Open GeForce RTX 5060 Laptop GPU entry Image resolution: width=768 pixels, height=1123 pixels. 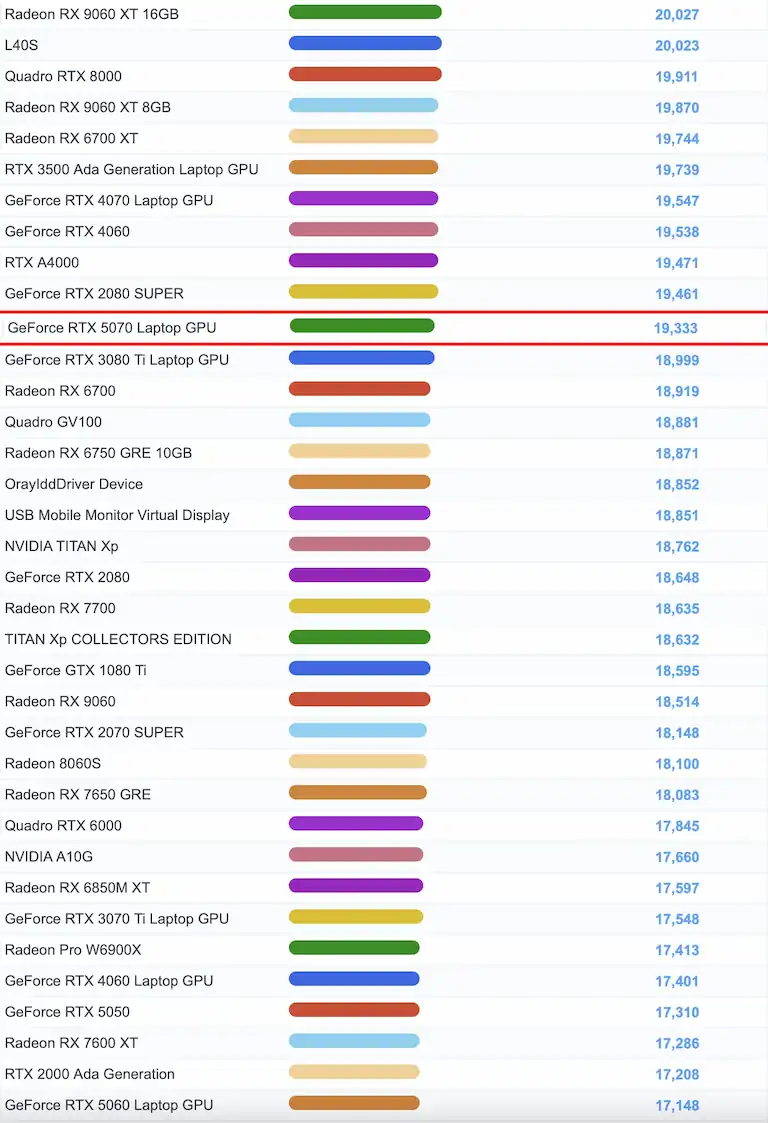(x=109, y=1105)
